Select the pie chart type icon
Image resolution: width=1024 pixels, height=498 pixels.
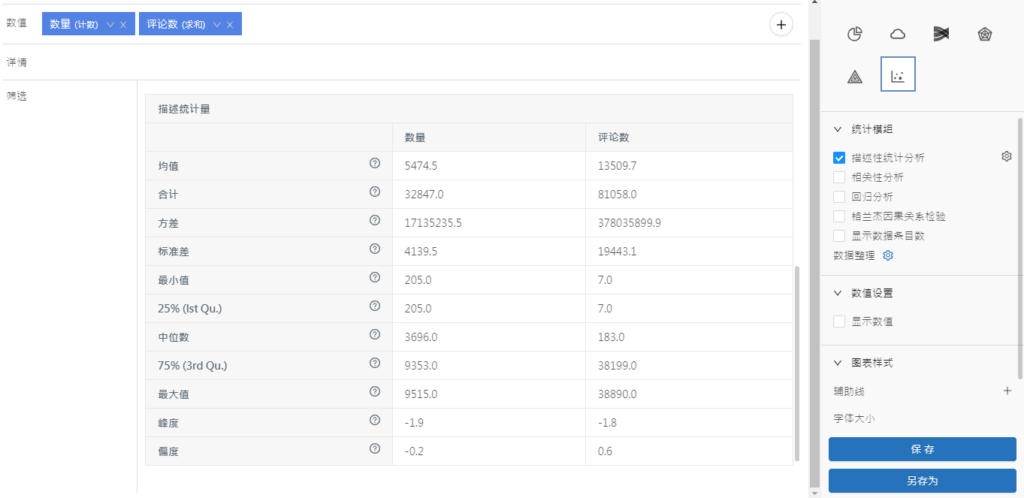(x=855, y=34)
